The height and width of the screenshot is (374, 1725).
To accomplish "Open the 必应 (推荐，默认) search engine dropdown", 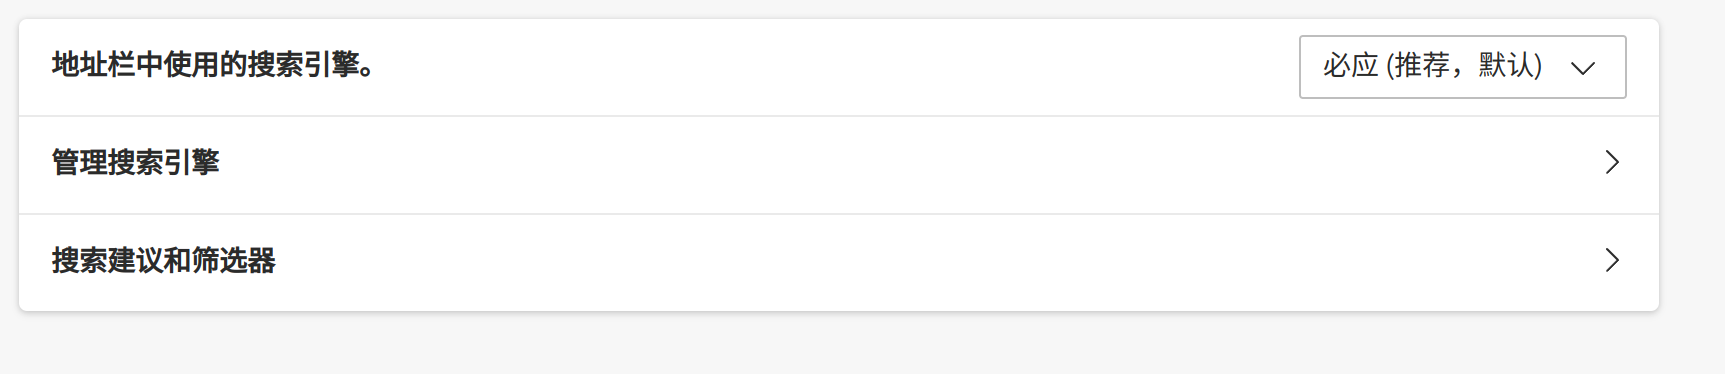I will (1462, 67).
